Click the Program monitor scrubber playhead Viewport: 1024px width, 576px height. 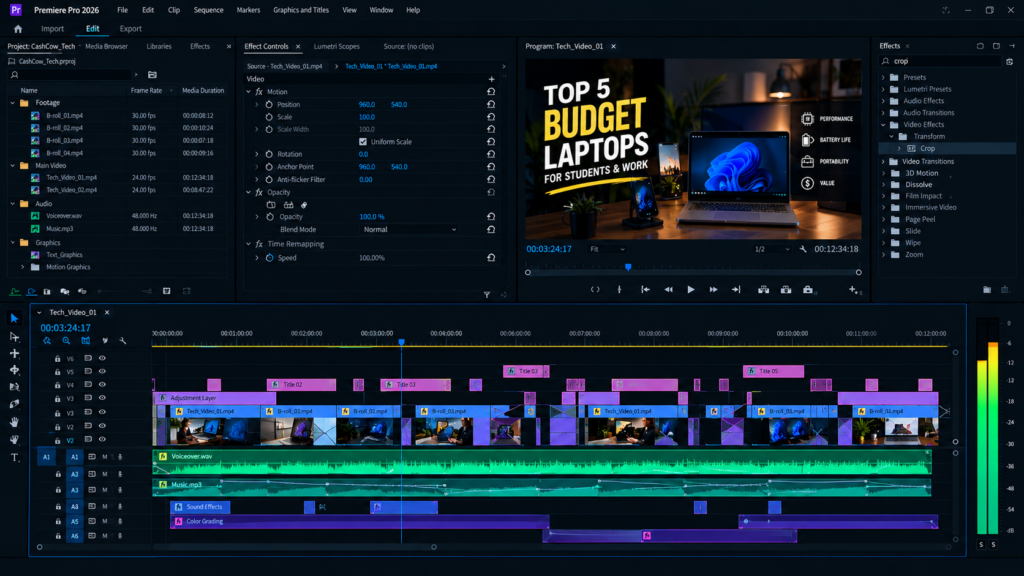point(628,267)
